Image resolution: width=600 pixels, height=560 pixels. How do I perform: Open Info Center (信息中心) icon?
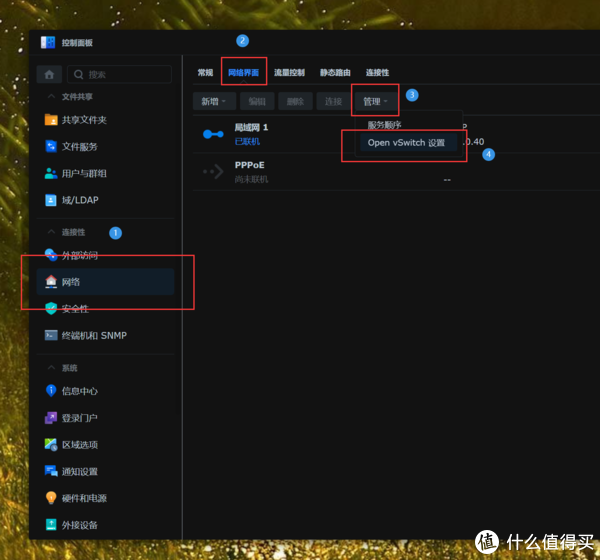tap(51, 390)
